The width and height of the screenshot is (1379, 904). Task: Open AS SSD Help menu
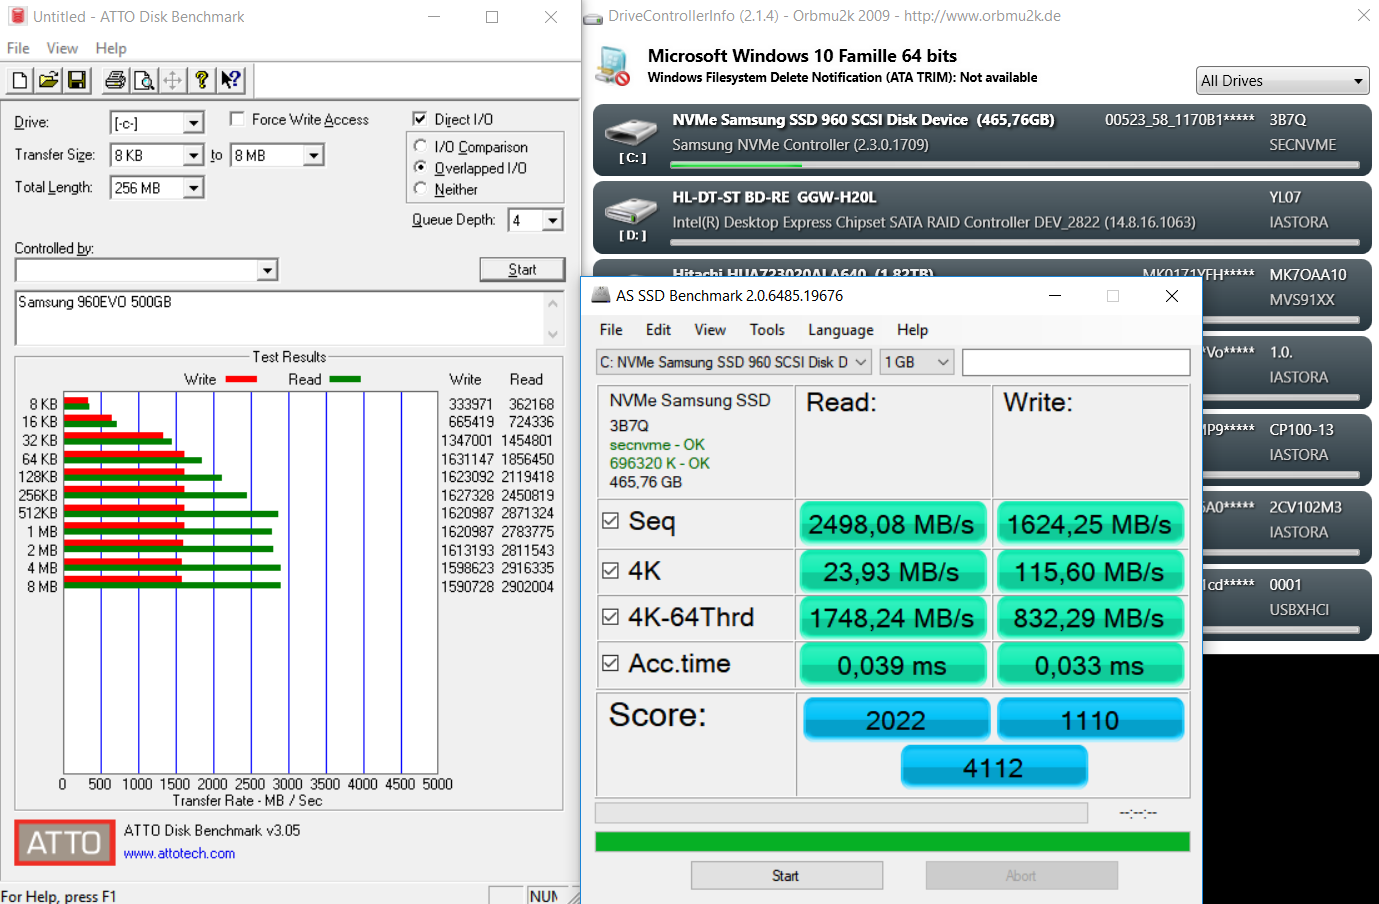tap(912, 330)
